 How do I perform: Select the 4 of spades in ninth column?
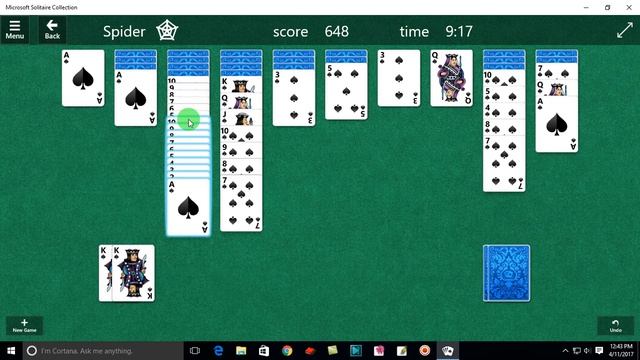click(x=504, y=111)
